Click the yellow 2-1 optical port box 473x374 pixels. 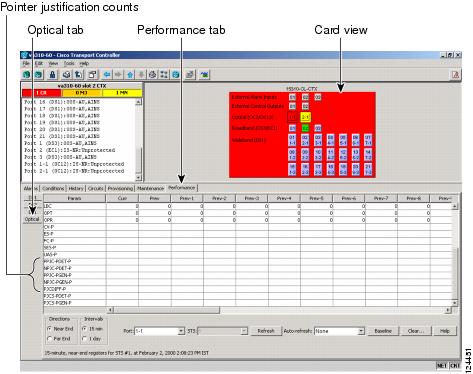305,117
